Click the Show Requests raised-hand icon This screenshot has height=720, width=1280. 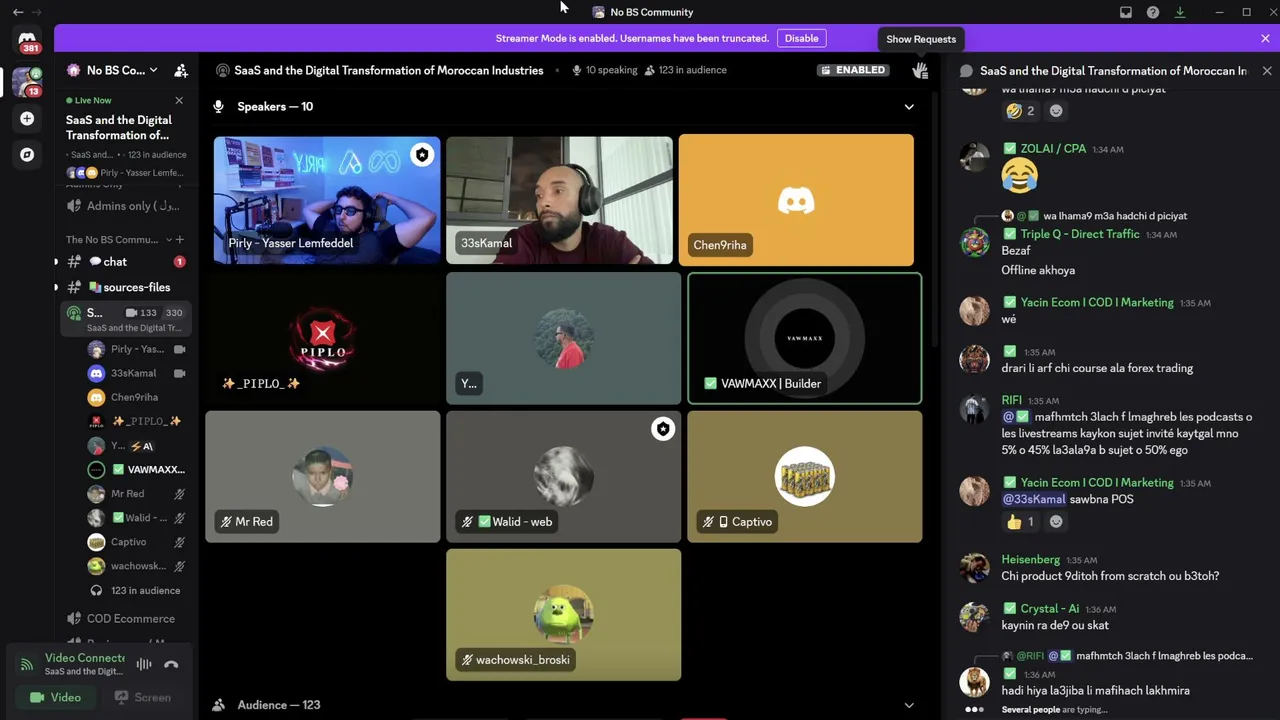click(x=920, y=70)
